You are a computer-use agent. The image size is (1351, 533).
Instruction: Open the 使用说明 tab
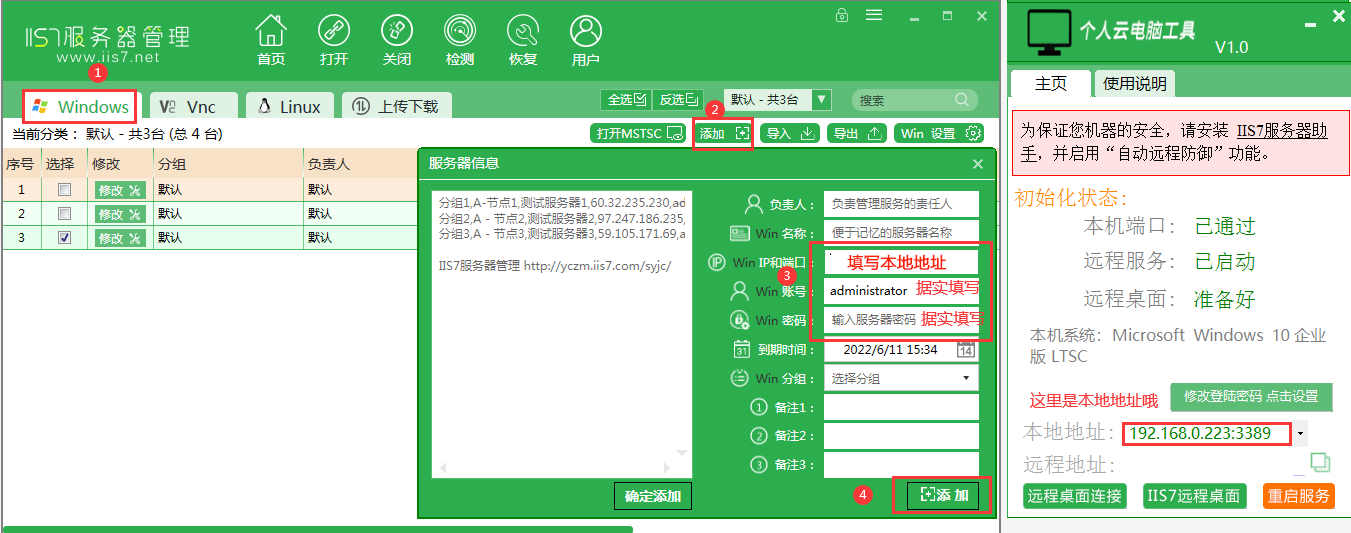tap(1134, 83)
